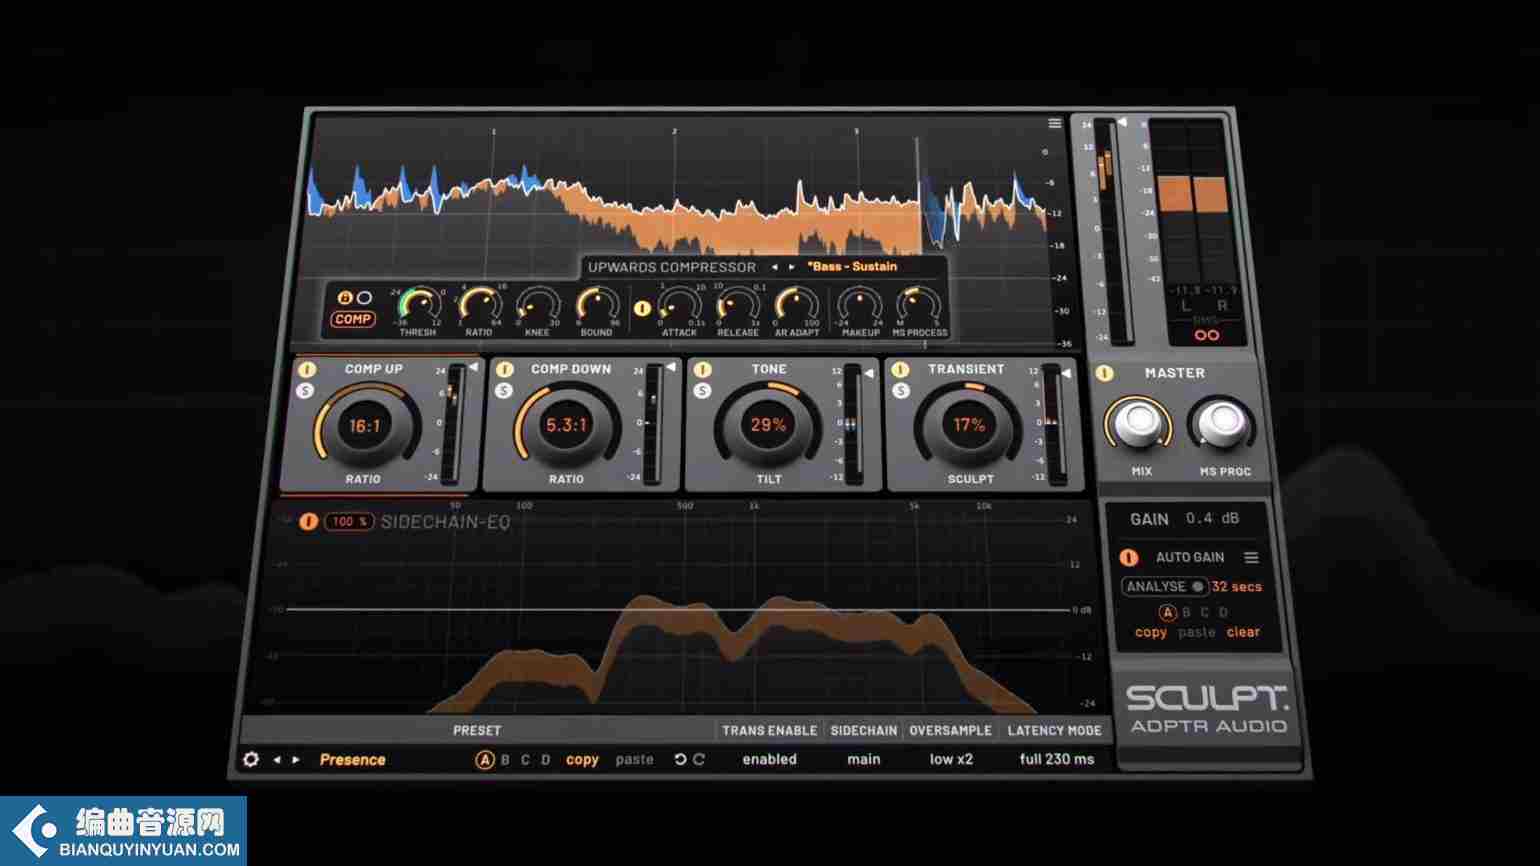Click the MS PROCESS knob
Screen dimensions: 1540x866
point(918,304)
